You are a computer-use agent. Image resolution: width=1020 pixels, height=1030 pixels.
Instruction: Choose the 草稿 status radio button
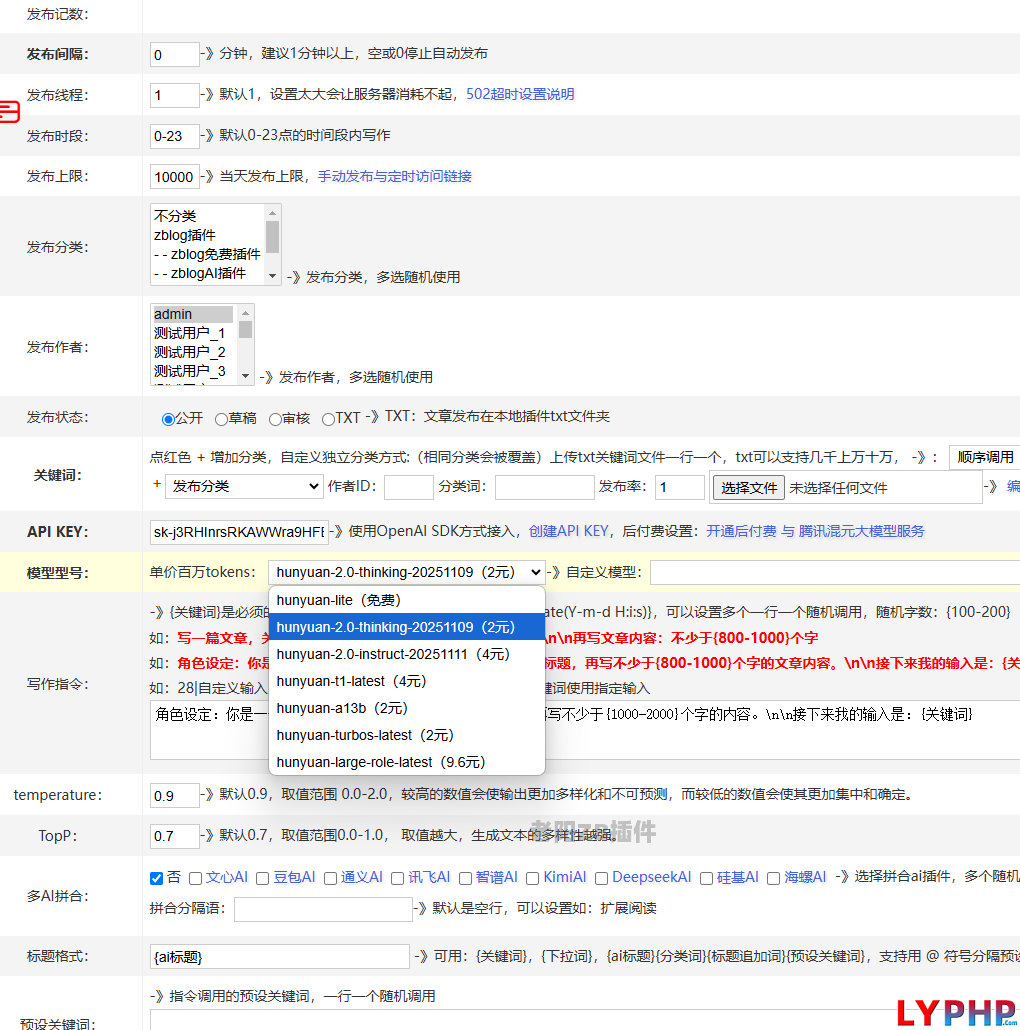tap(221, 419)
